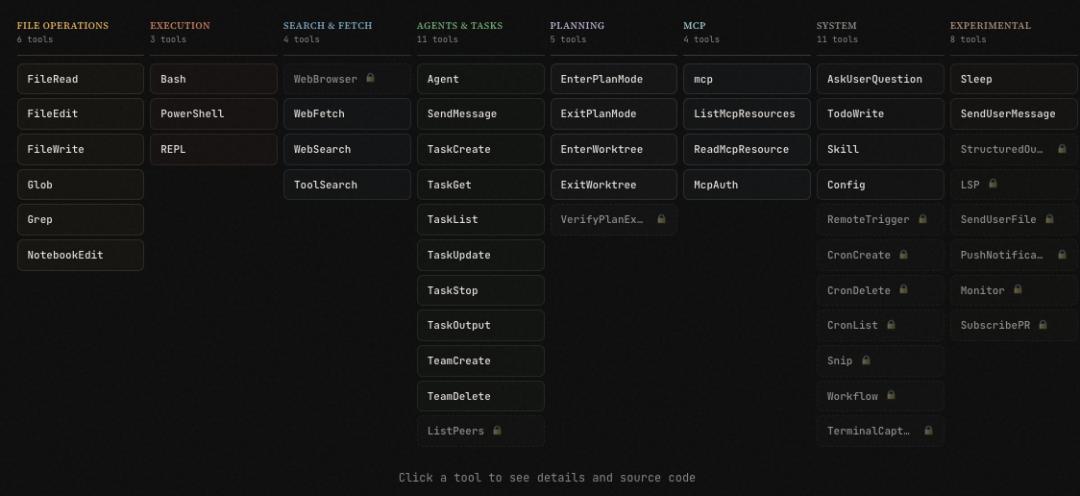
Task: Open the WebFetch tool
Action: [x=346, y=114]
